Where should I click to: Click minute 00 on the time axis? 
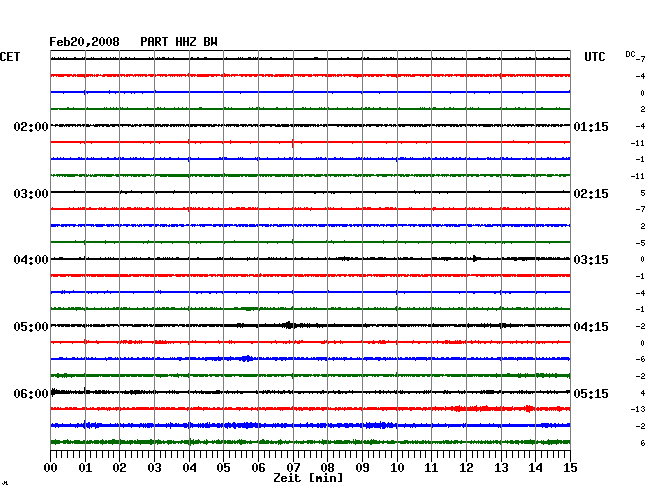(51, 467)
